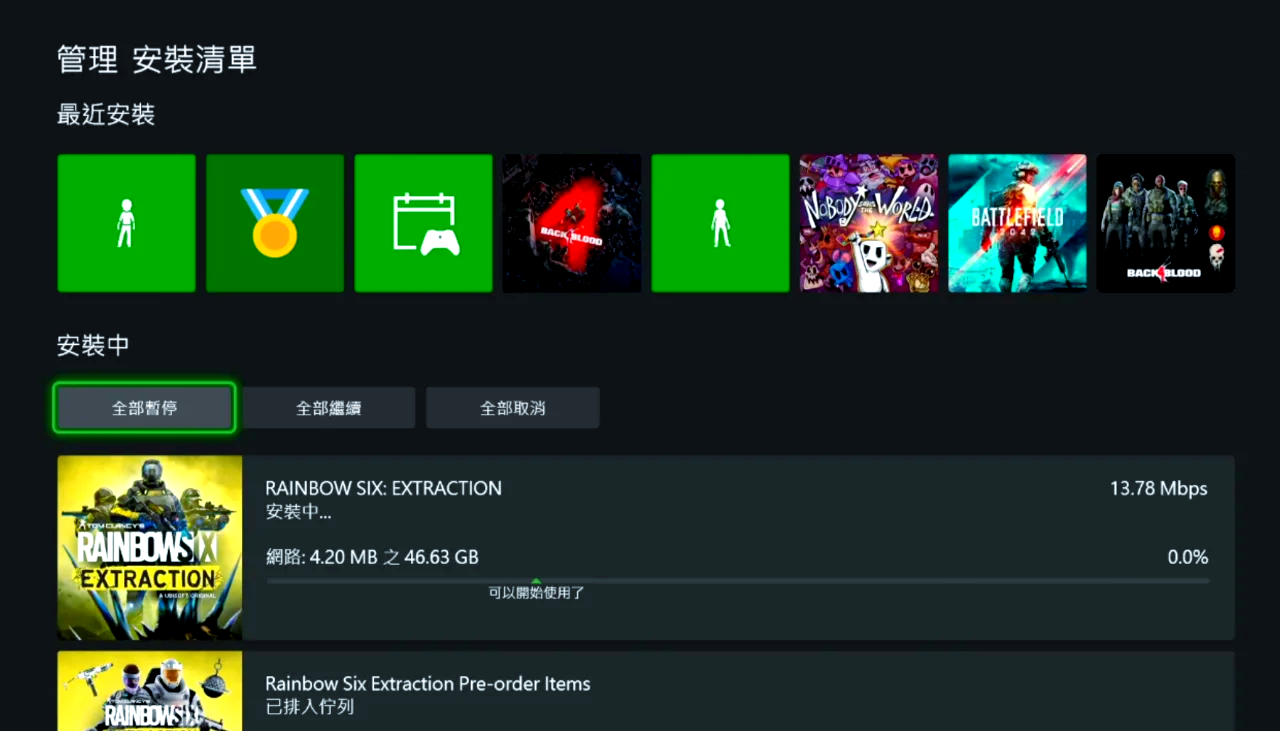The height and width of the screenshot is (731, 1280).
Task: Resume all installs with 全部繼續
Action: (329, 408)
